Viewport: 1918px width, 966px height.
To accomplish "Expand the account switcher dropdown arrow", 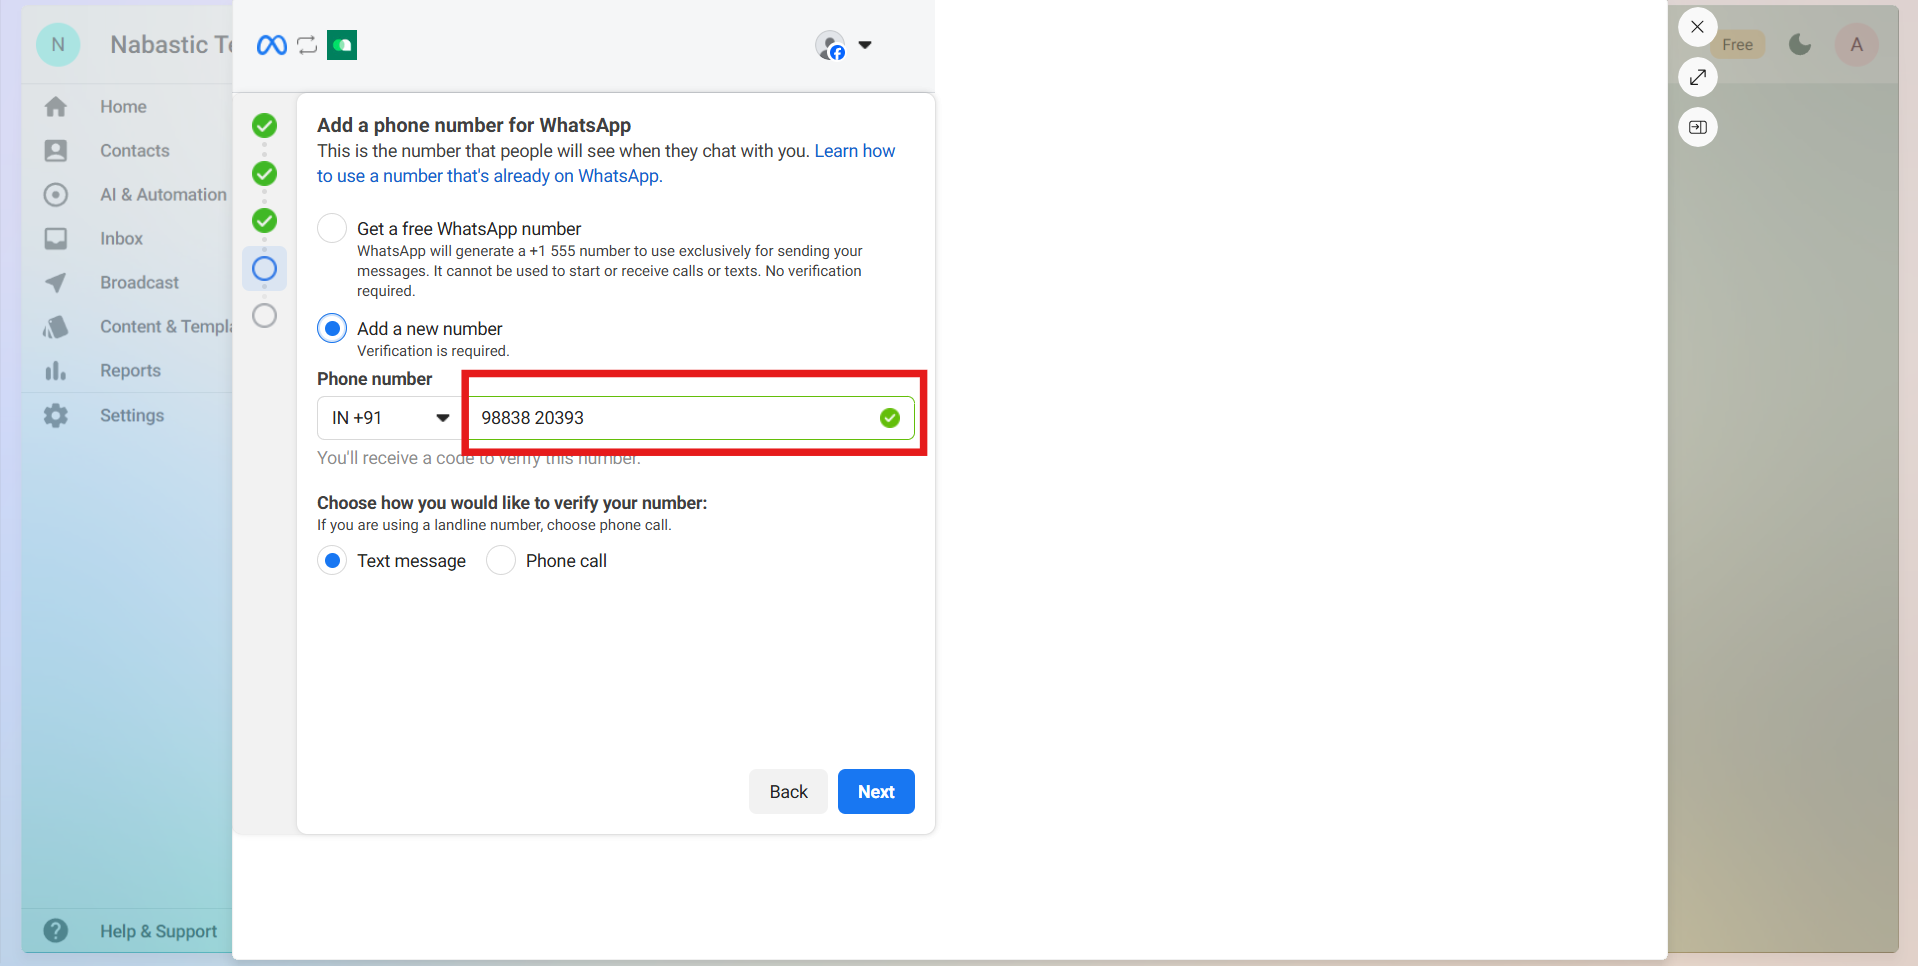I will [x=865, y=45].
